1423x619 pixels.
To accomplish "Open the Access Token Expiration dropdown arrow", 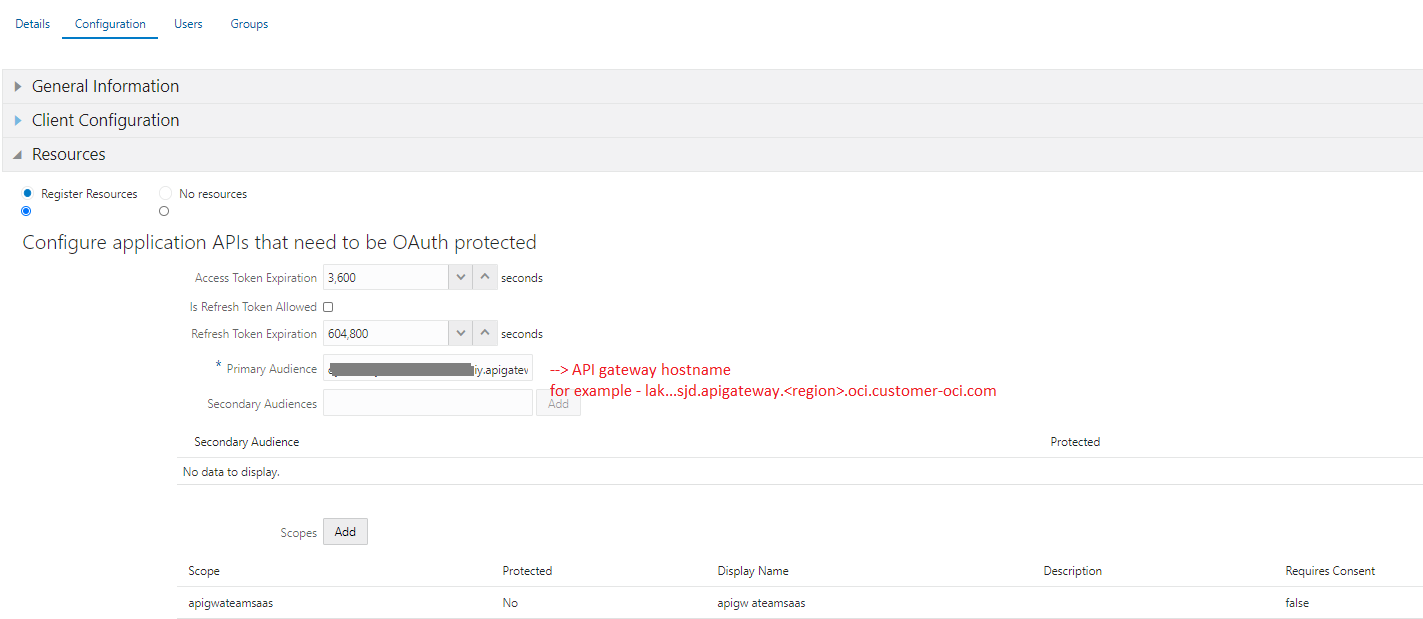I will click(x=460, y=277).
